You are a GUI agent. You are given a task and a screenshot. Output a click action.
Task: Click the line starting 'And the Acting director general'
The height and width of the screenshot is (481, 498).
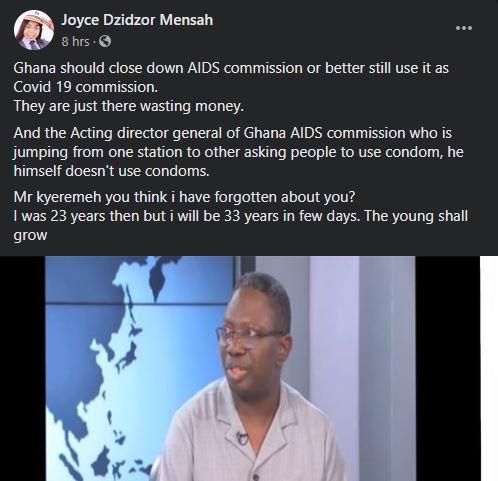[x=233, y=133]
